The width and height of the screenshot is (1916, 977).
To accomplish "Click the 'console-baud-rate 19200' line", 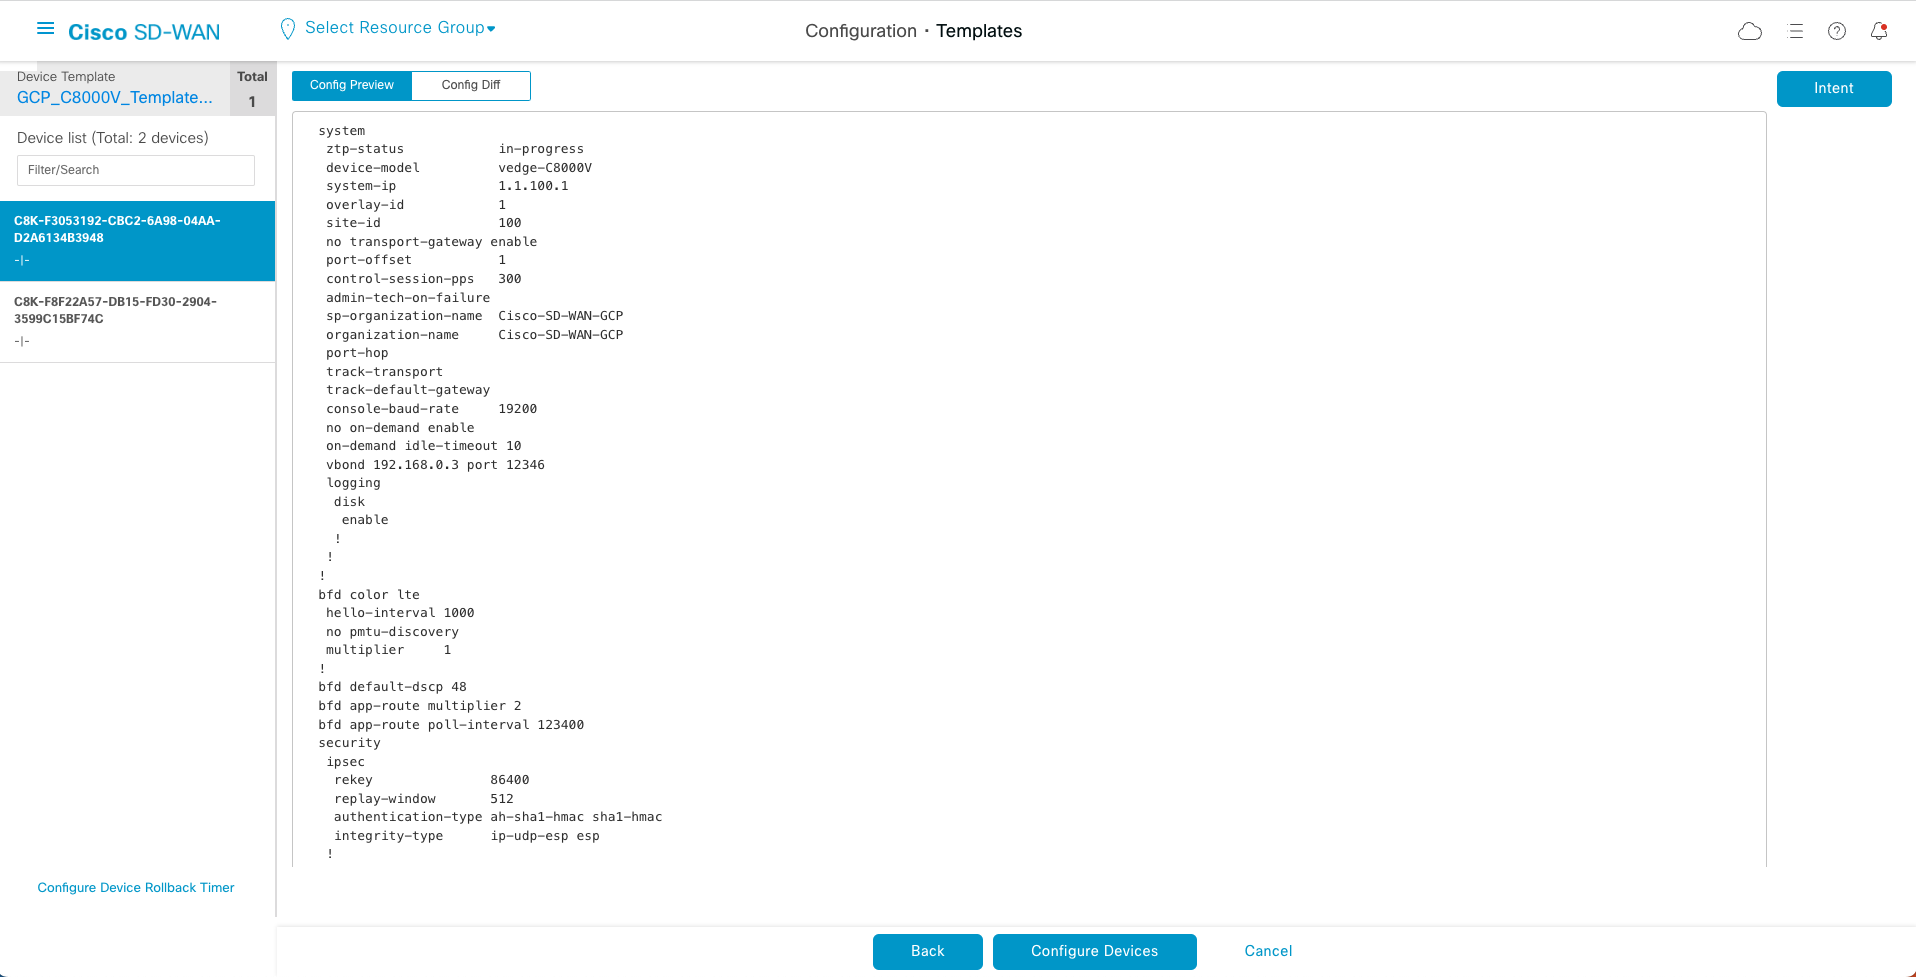I will [x=431, y=409].
